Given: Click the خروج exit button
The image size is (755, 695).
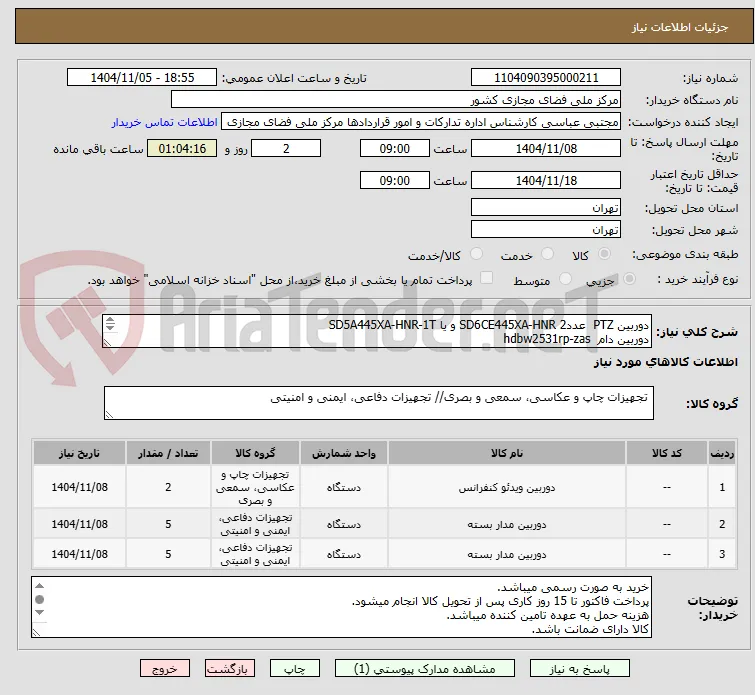Looking at the screenshot, I should (x=165, y=669).
